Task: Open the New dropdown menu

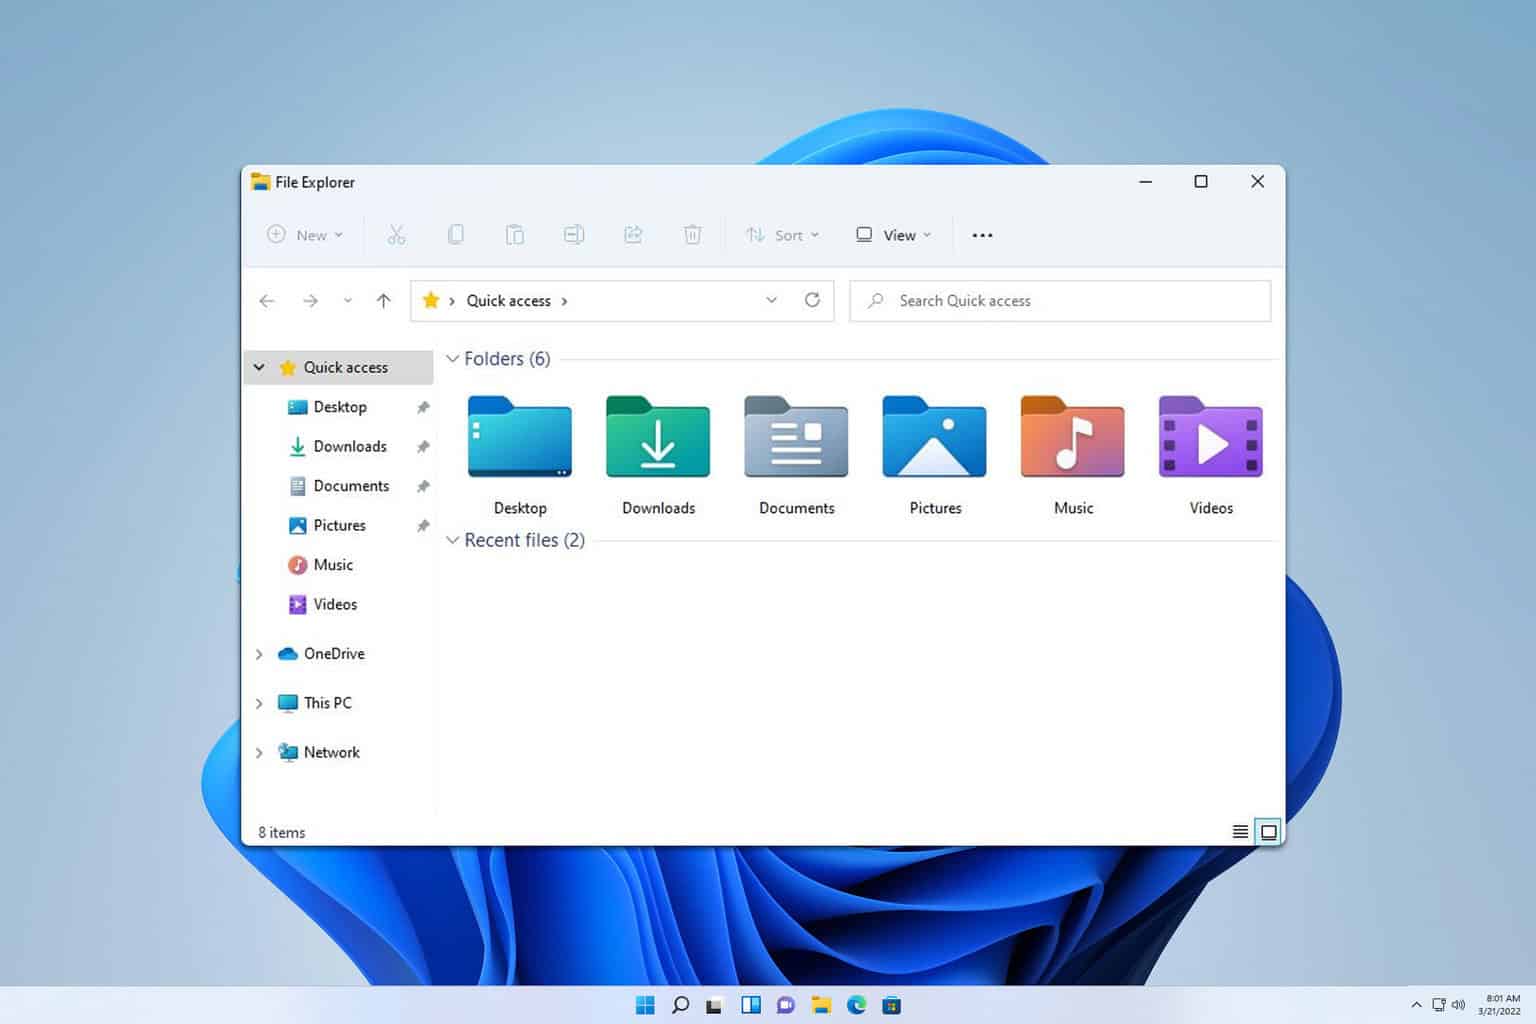Action: 305,235
